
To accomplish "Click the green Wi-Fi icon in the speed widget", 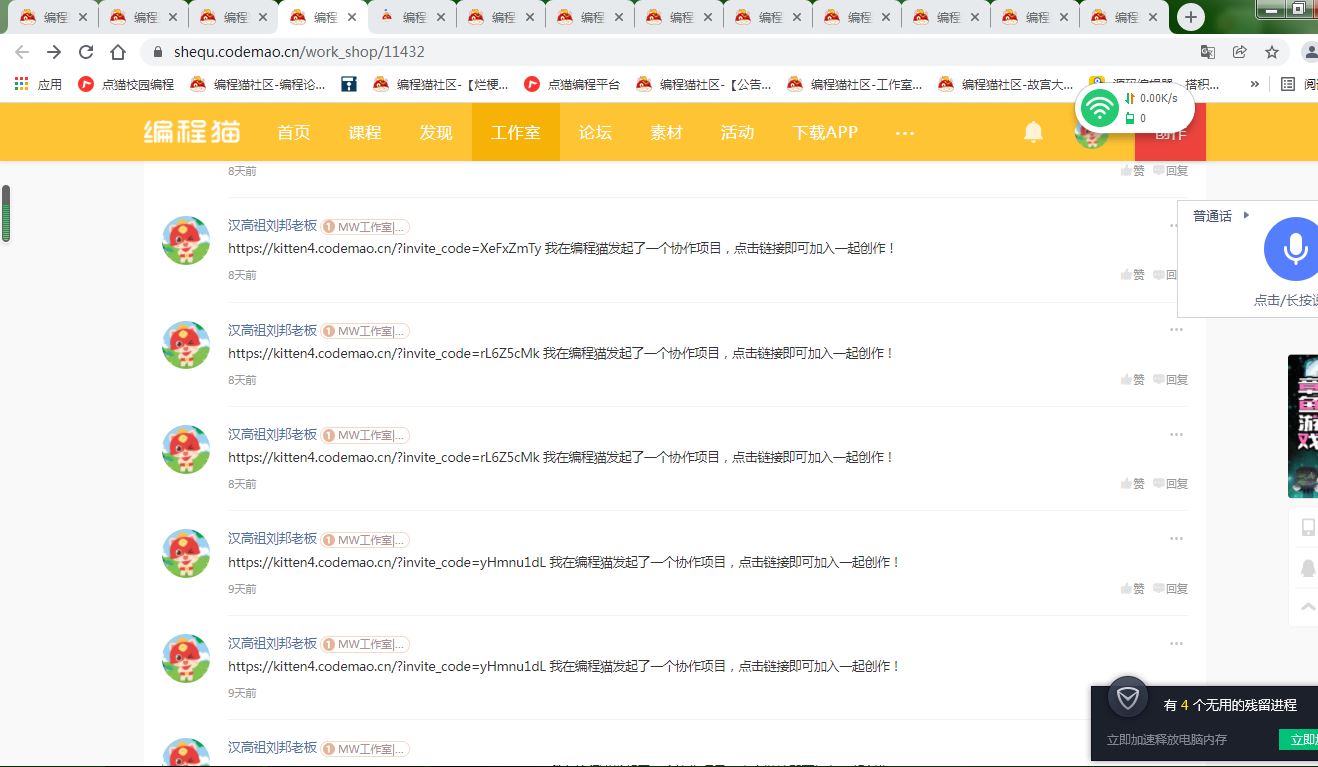I will point(1099,107).
